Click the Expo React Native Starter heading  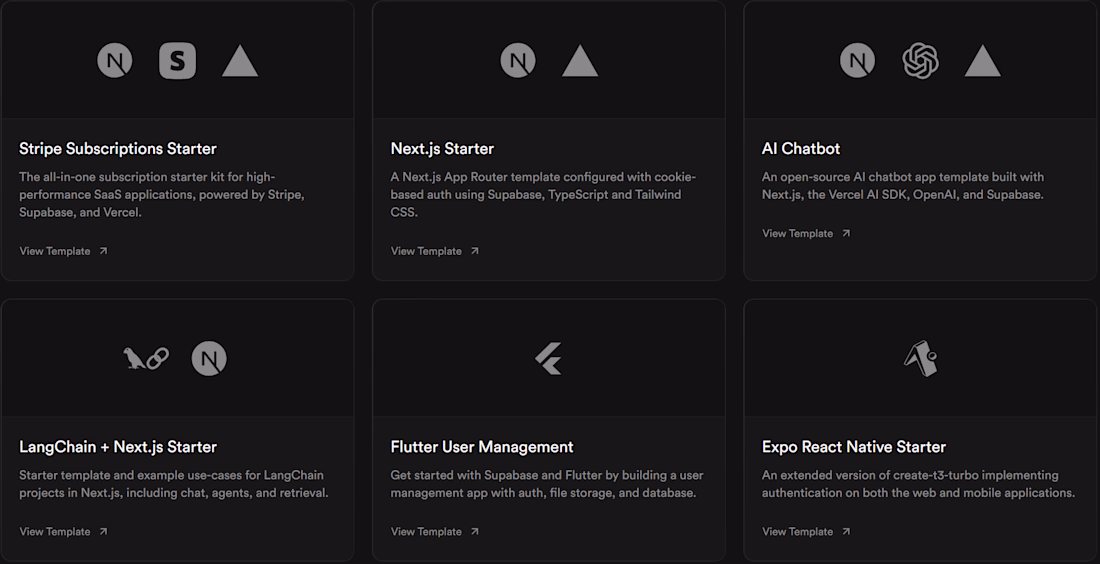(x=853, y=447)
